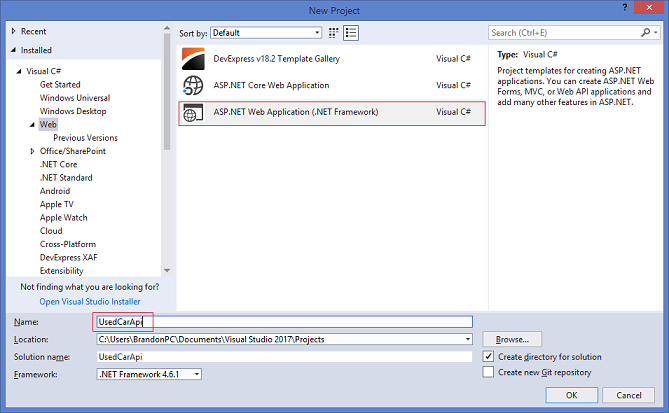Switch to small icons view
Screen dimensions: 669x413
point(334,33)
